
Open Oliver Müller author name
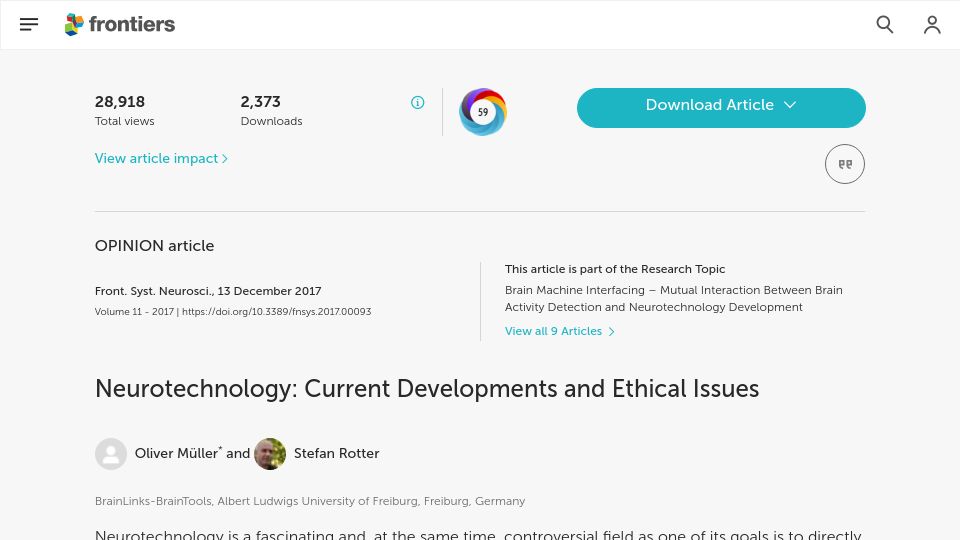tap(177, 454)
